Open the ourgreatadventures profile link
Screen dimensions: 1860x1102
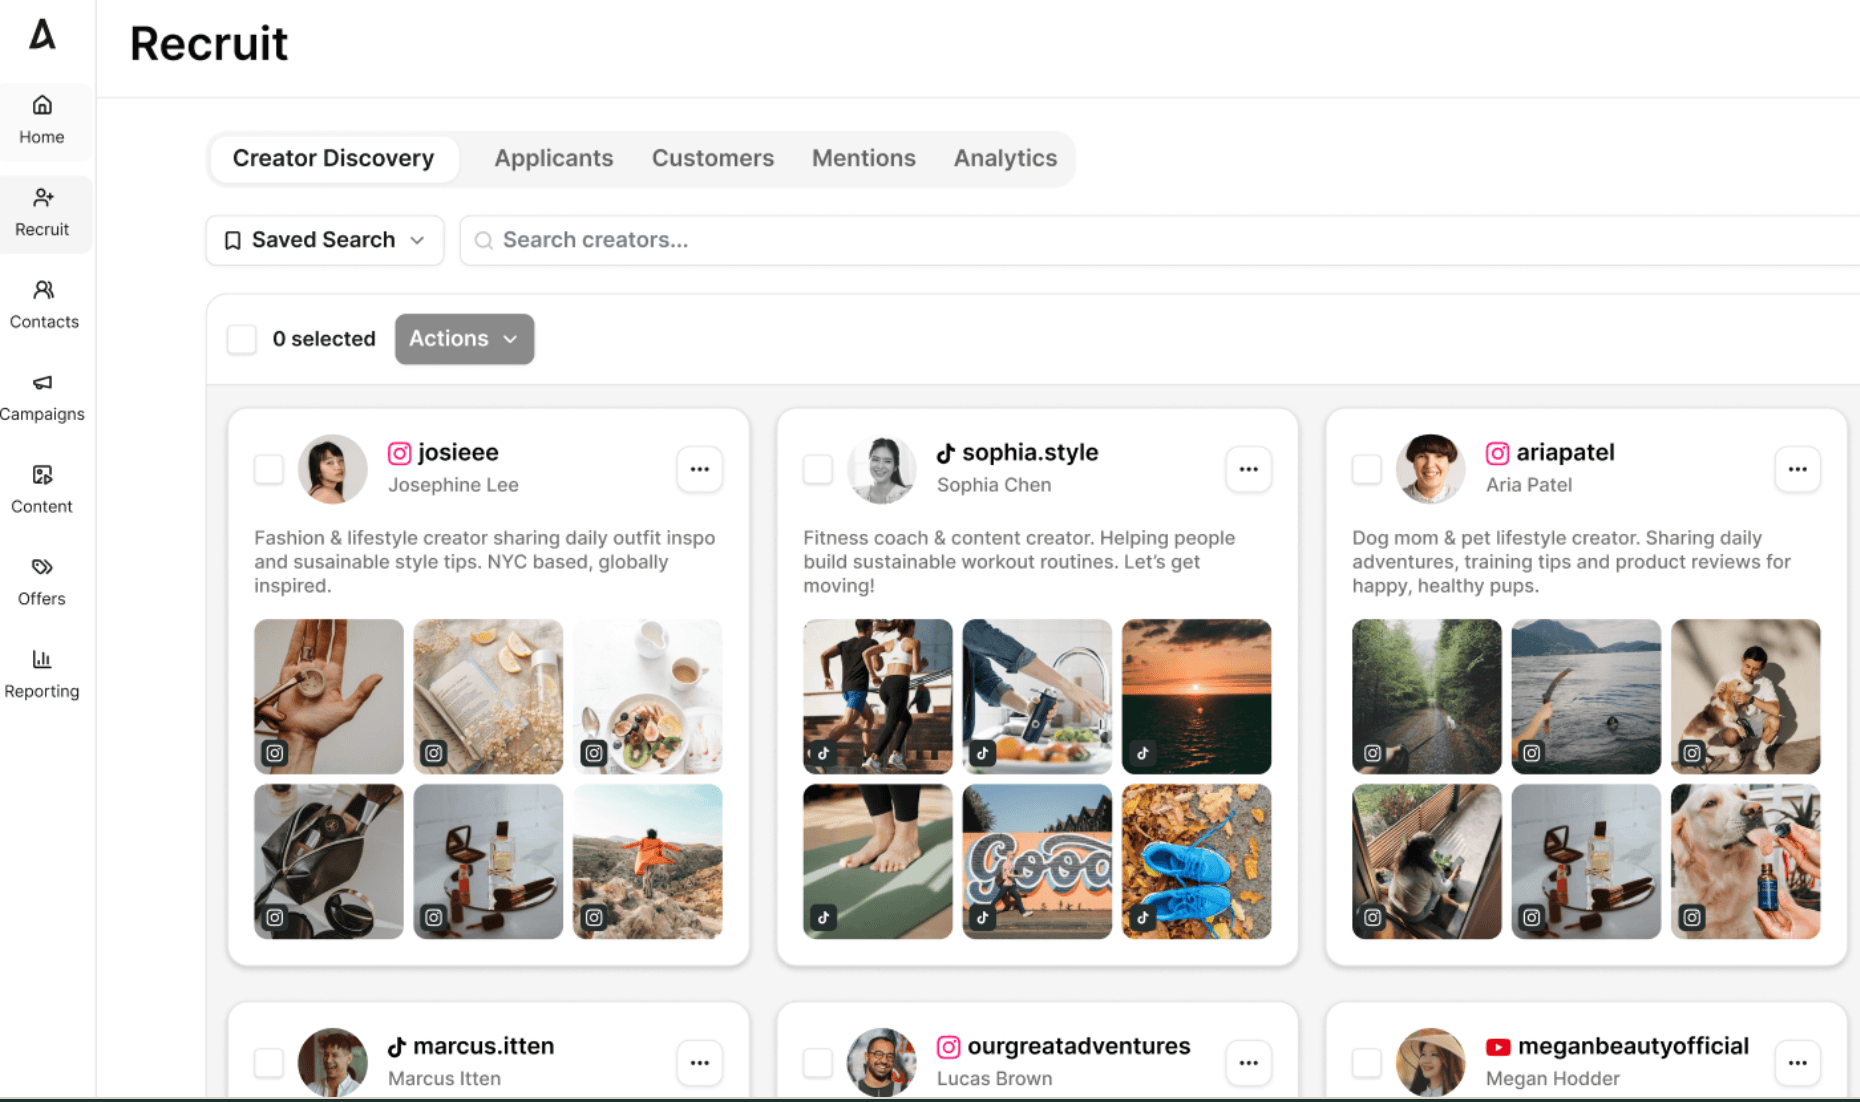click(1079, 1047)
